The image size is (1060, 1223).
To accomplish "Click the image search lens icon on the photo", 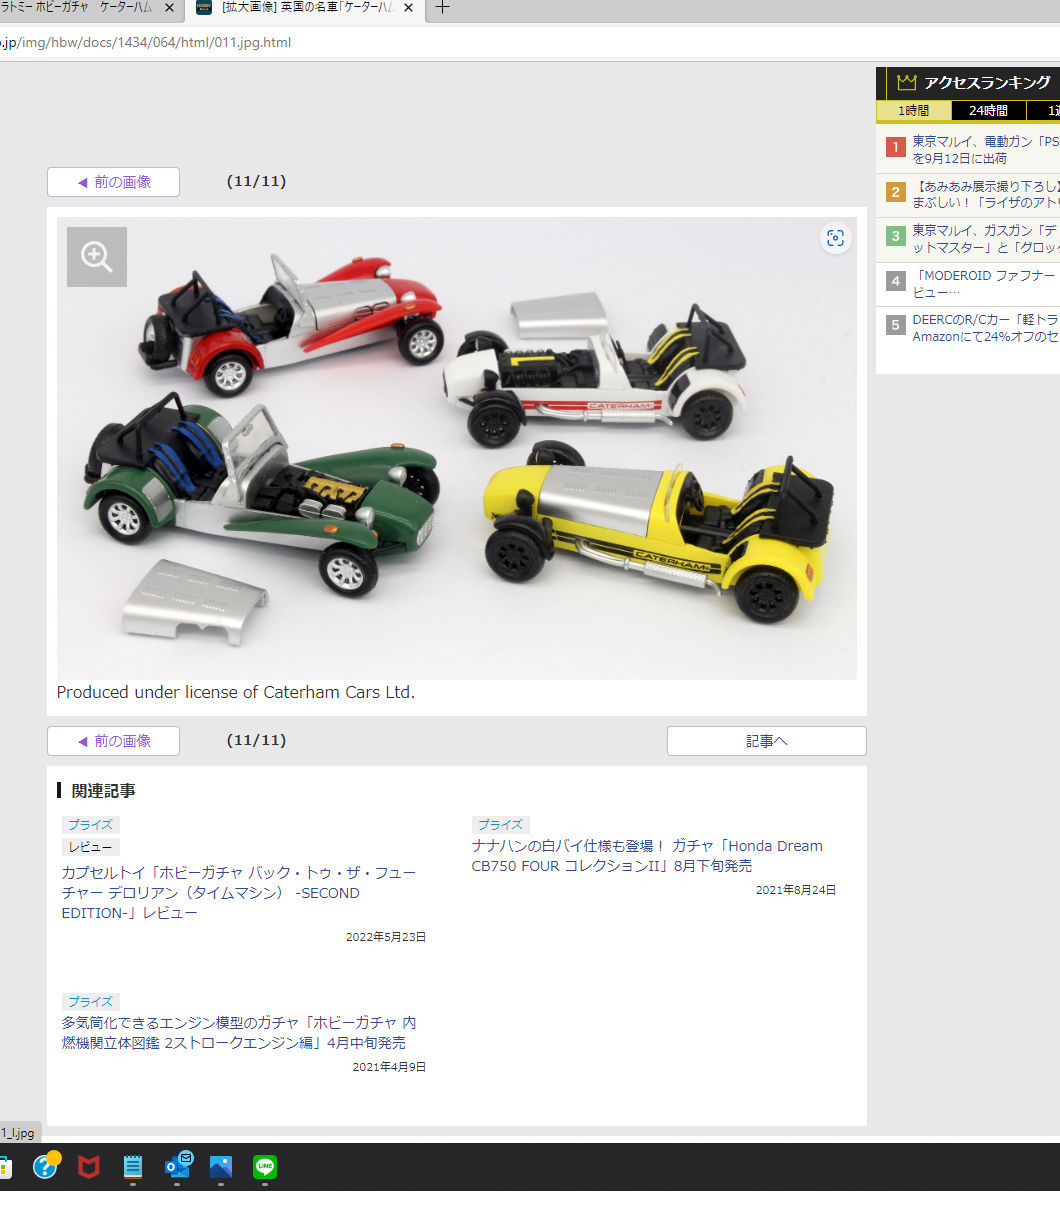I will (x=835, y=238).
